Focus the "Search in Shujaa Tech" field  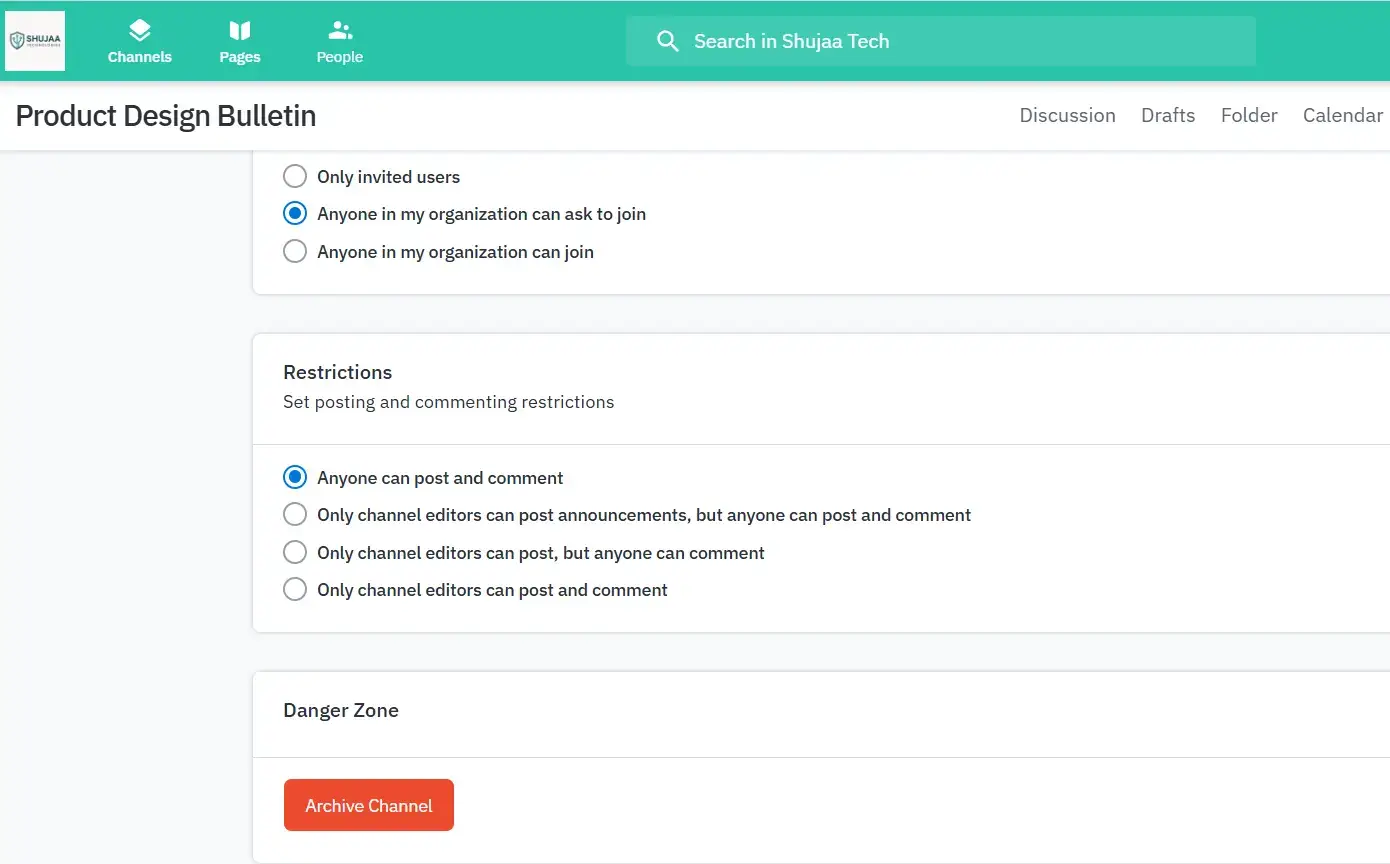click(941, 41)
